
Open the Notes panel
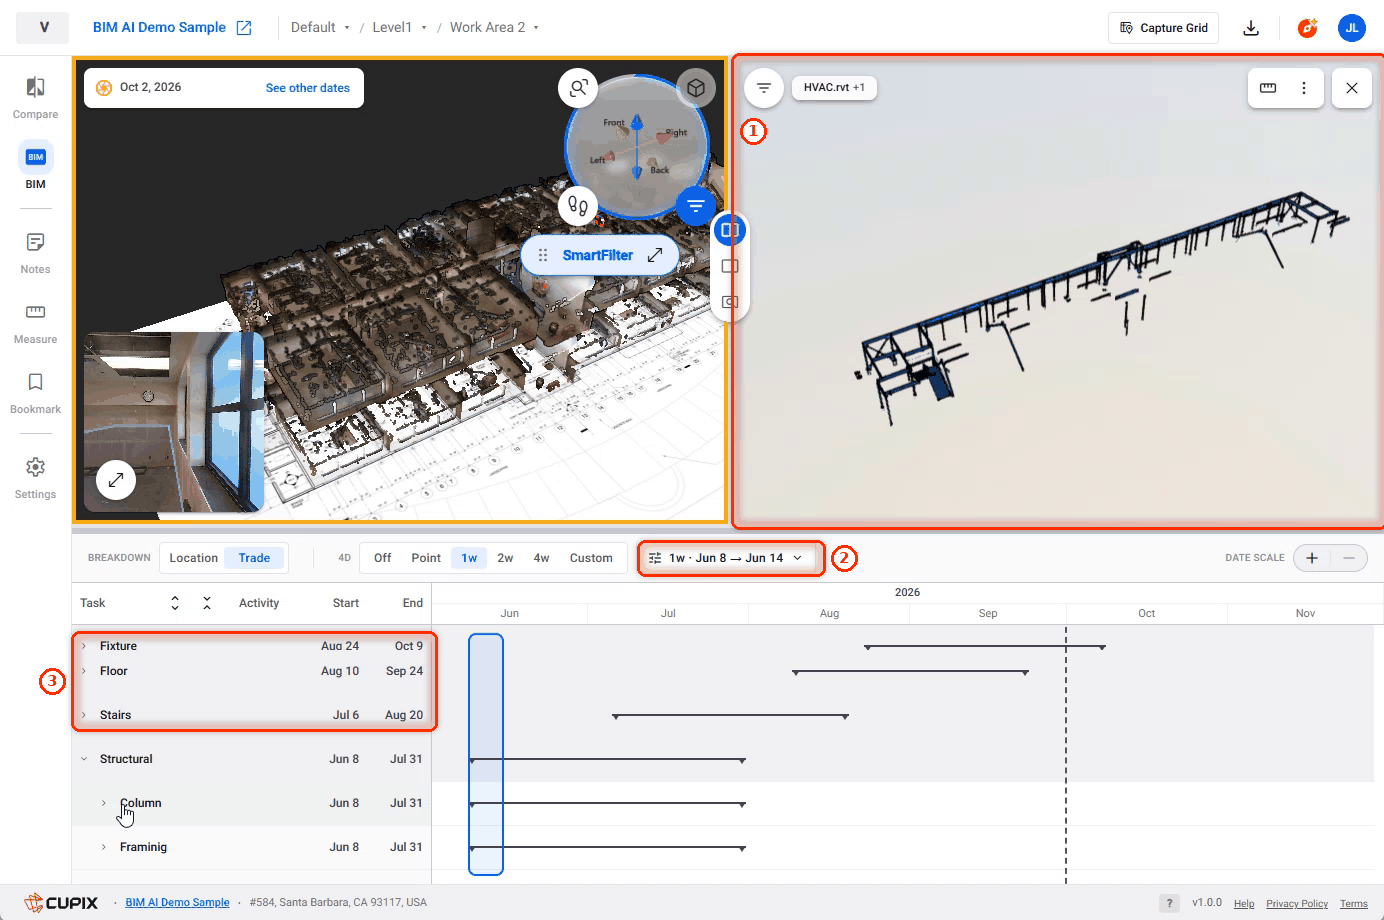click(x=35, y=253)
